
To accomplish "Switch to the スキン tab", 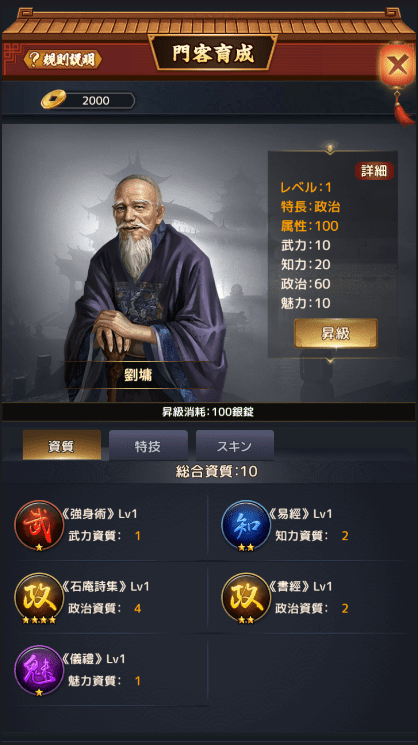I will coord(235,446).
